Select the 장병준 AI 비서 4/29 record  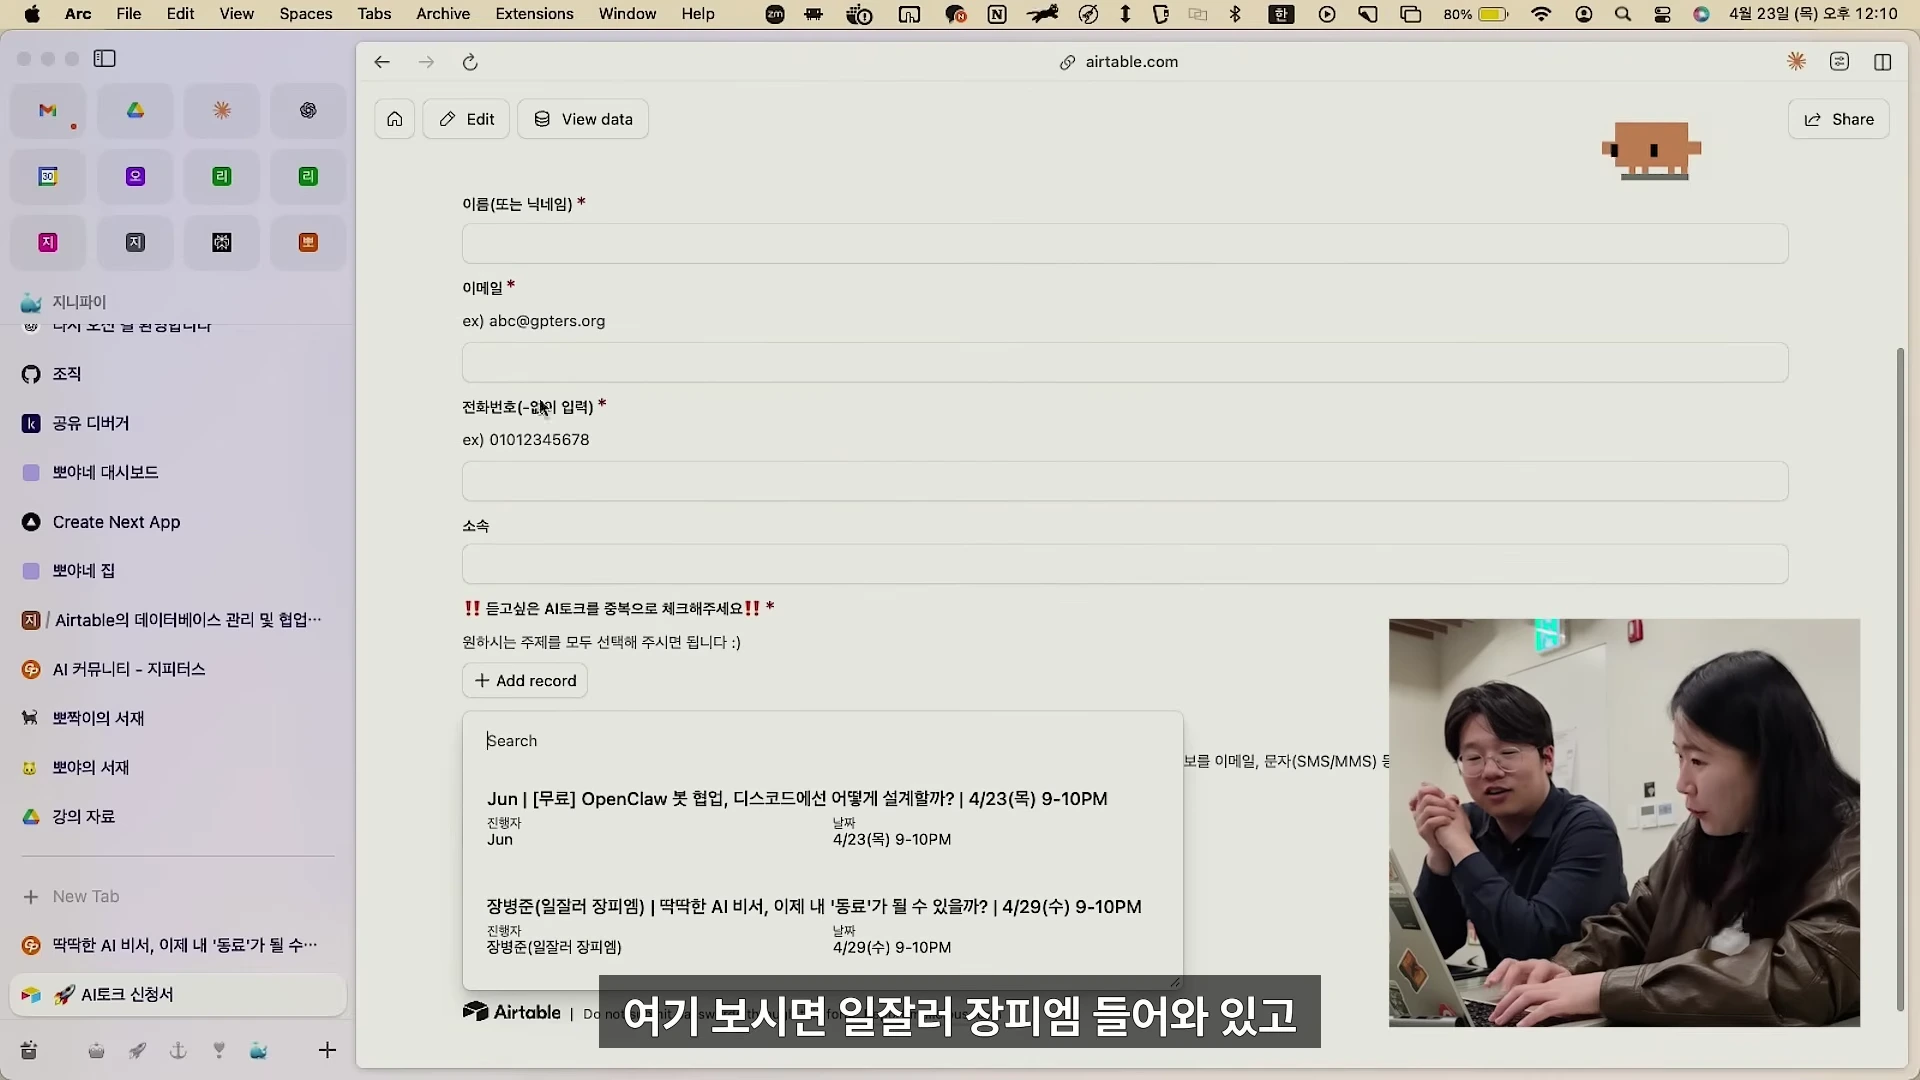pyautogui.click(x=823, y=926)
